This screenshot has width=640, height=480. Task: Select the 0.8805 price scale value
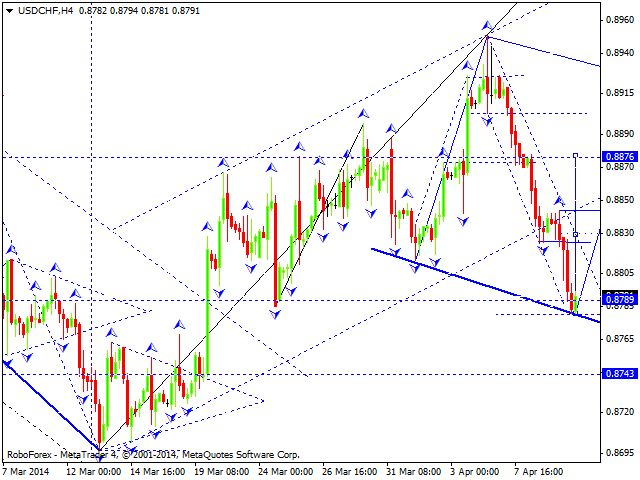[x=620, y=273]
